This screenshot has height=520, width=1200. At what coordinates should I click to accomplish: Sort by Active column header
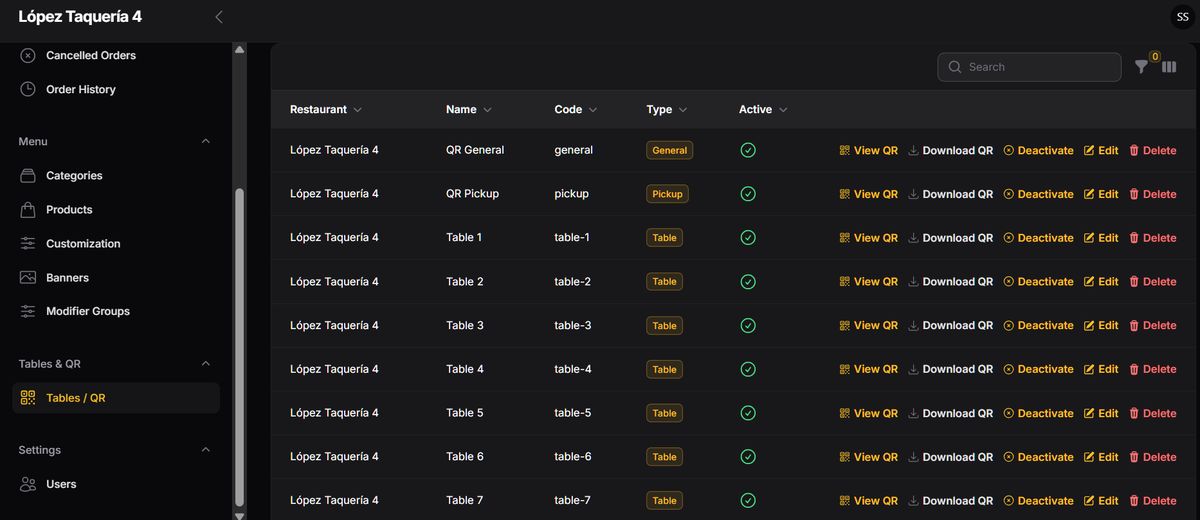763,109
